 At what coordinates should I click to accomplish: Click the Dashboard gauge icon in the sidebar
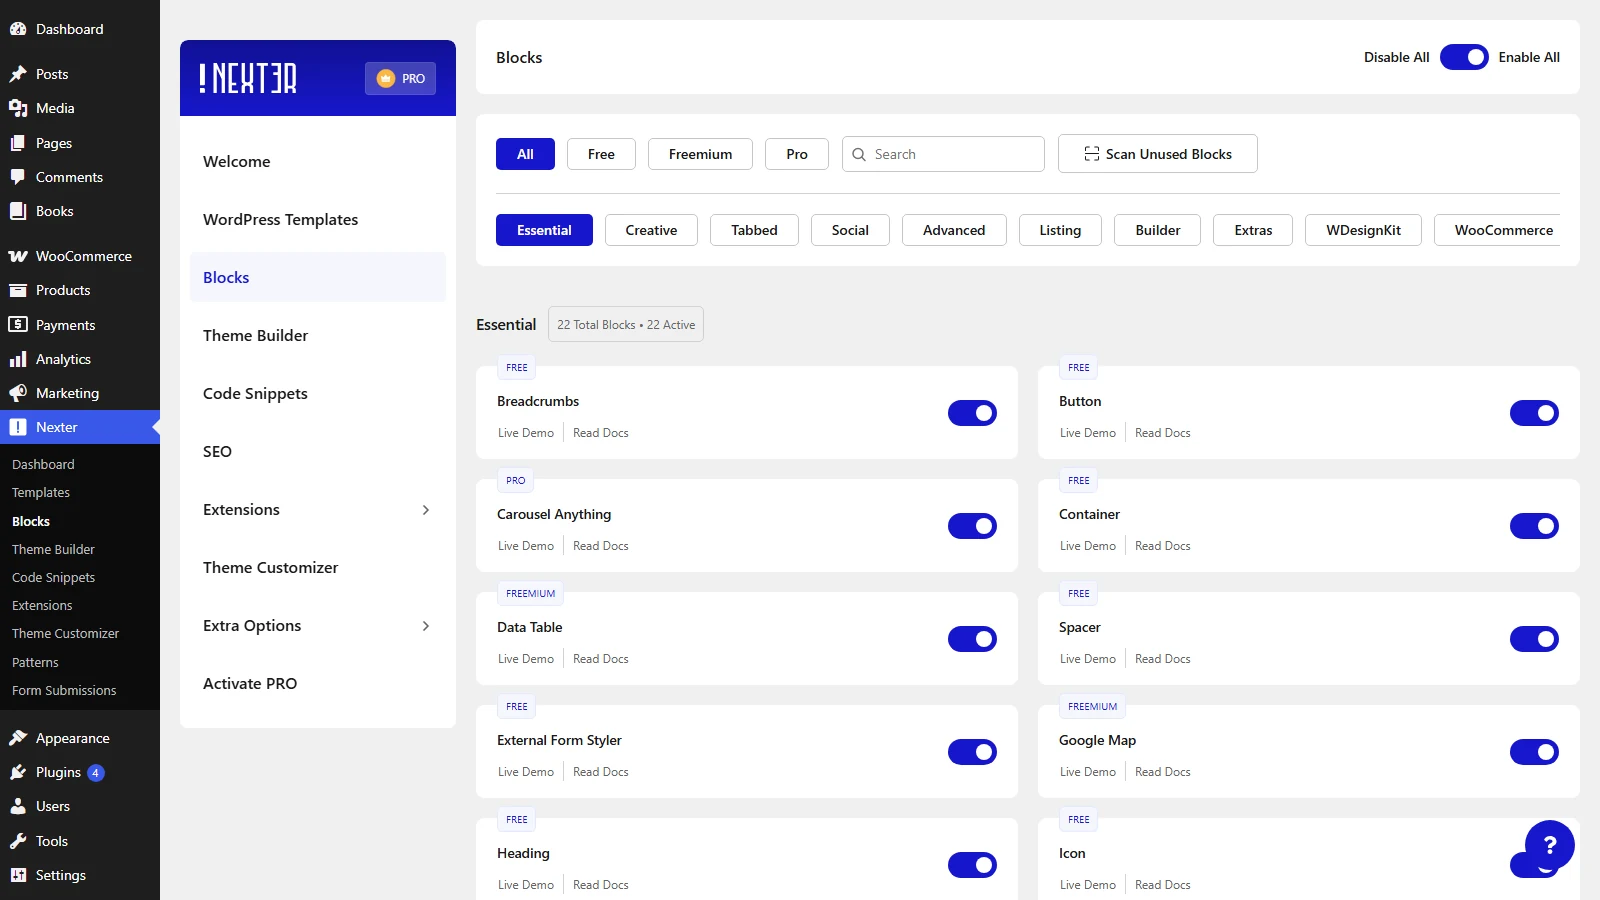pos(18,29)
